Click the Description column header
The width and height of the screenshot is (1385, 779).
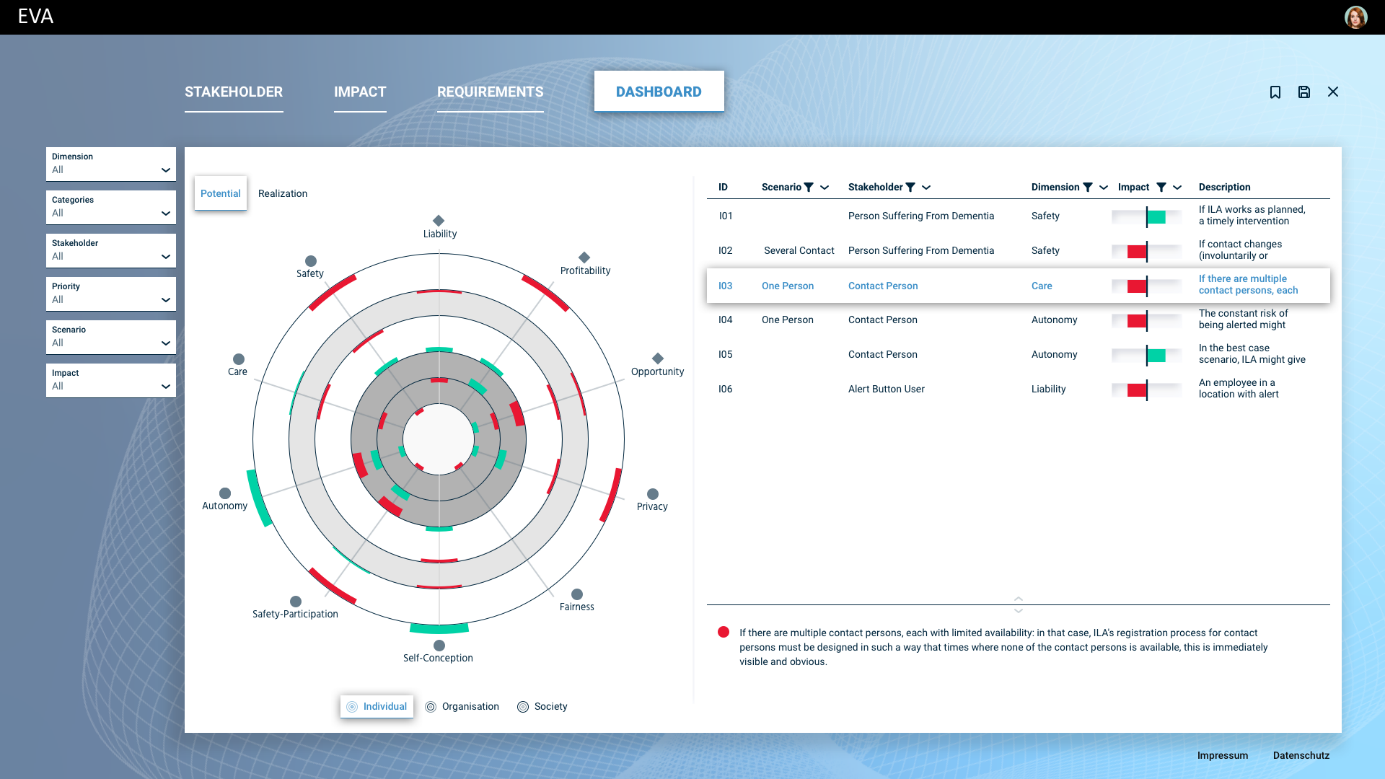tap(1225, 187)
